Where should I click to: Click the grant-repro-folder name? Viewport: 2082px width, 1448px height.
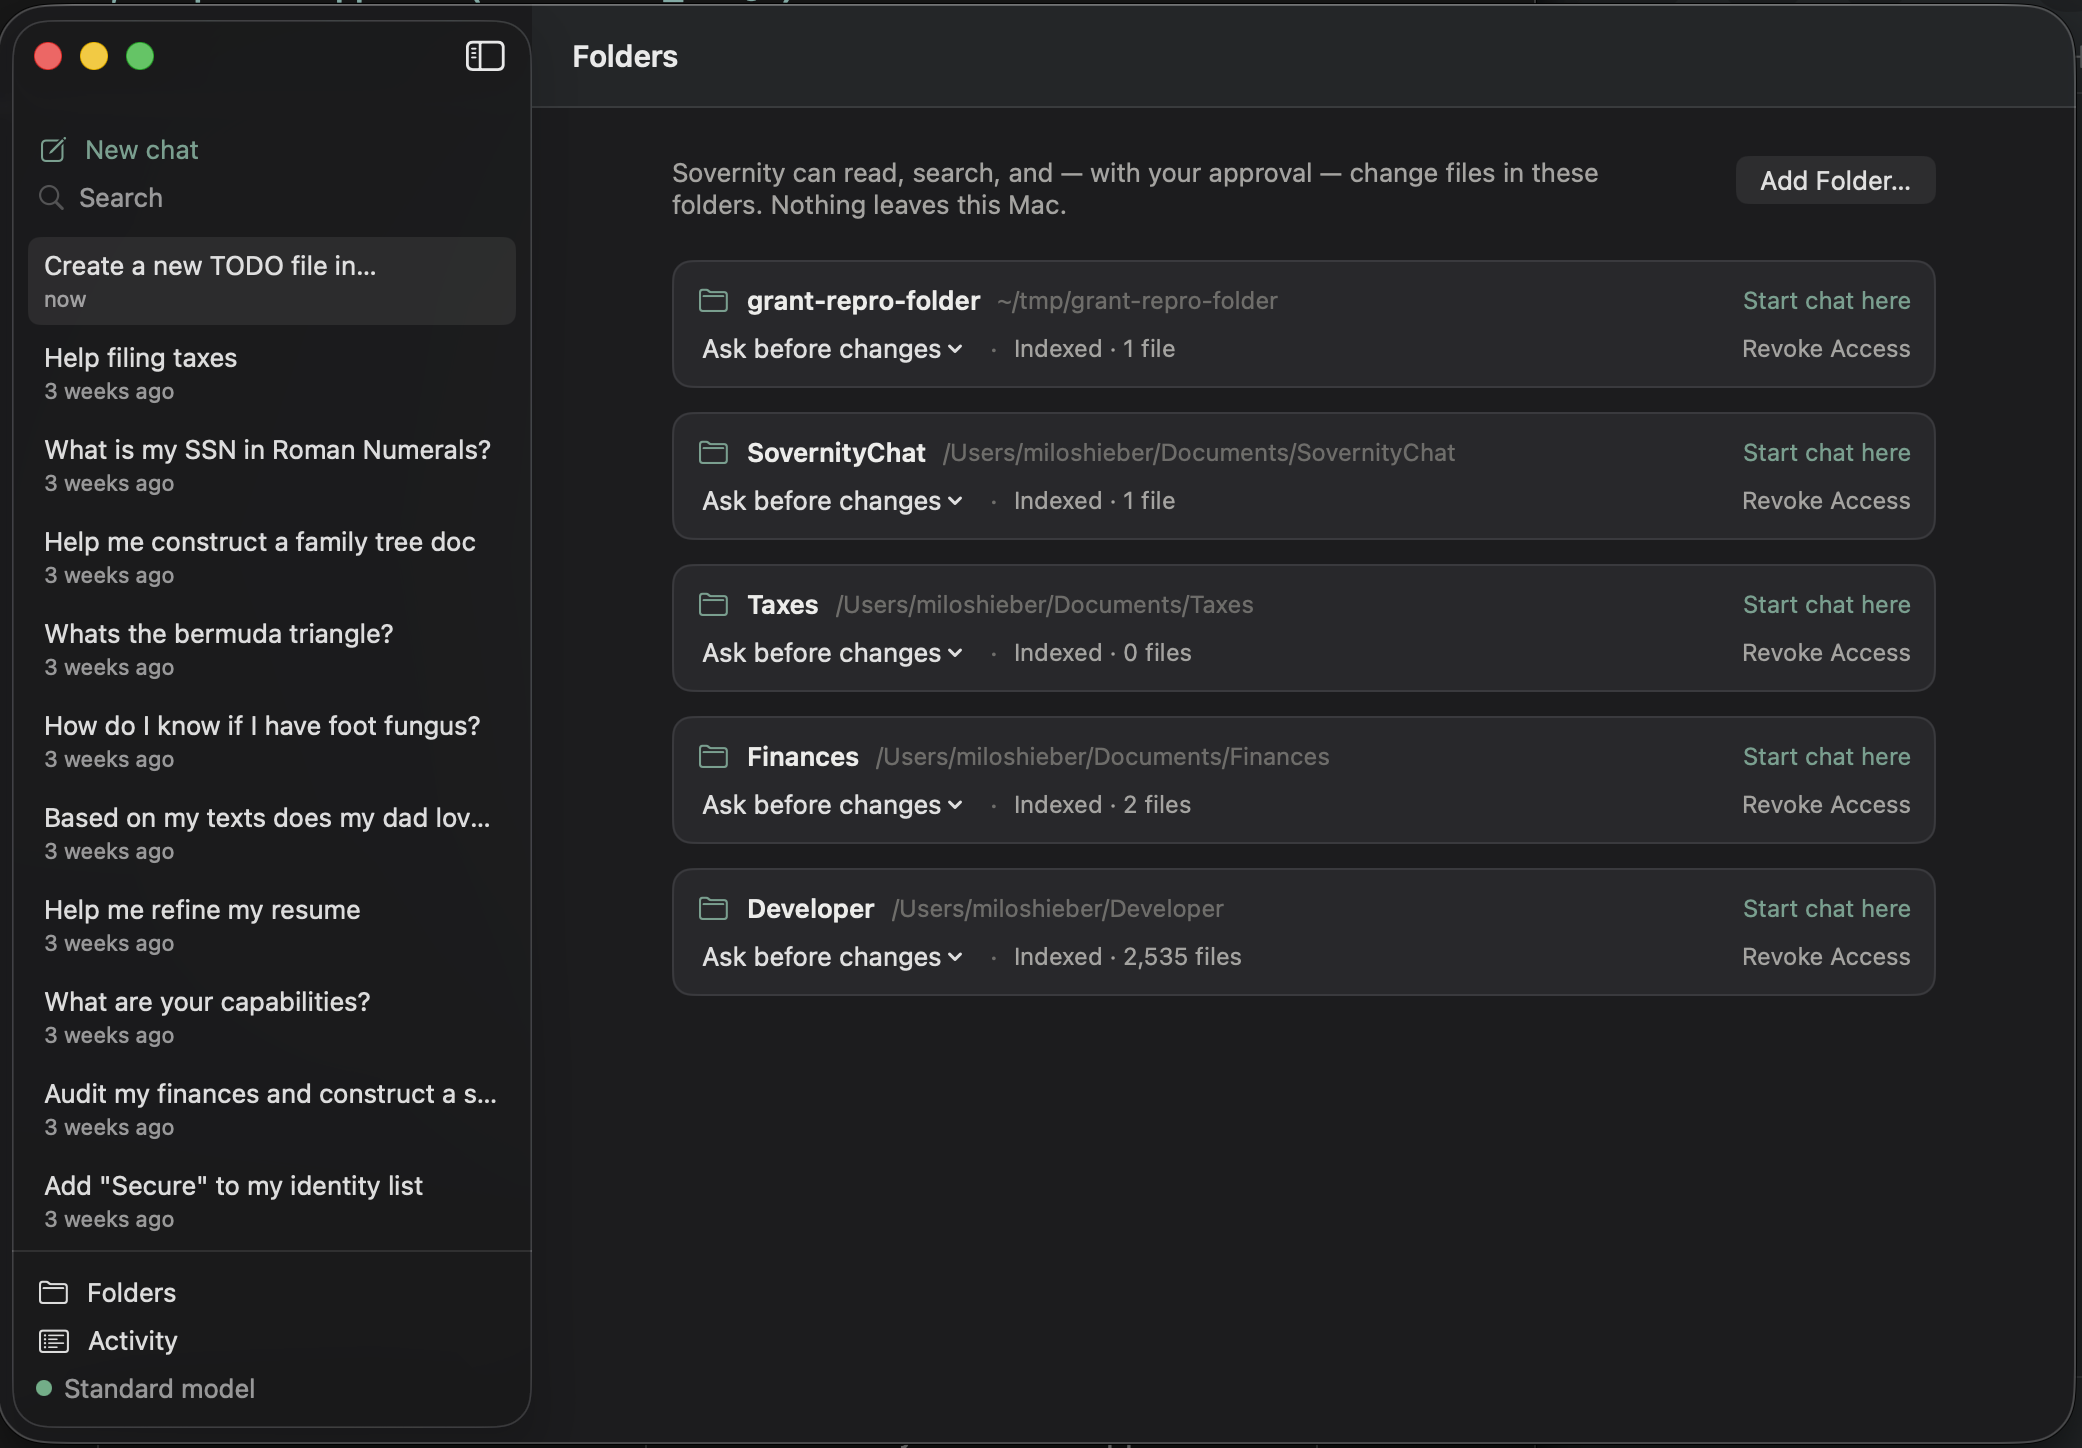[863, 300]
